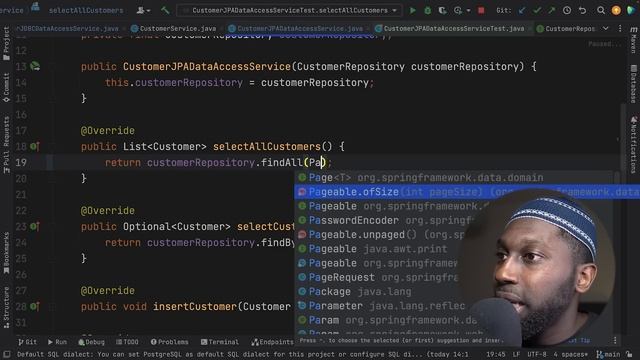Open run configuration dropdown CustomerJPADataAccessServiceTest.selectAllCustomers
The width and height of the screenshot is (640, 360).
(x=289, y=10)
